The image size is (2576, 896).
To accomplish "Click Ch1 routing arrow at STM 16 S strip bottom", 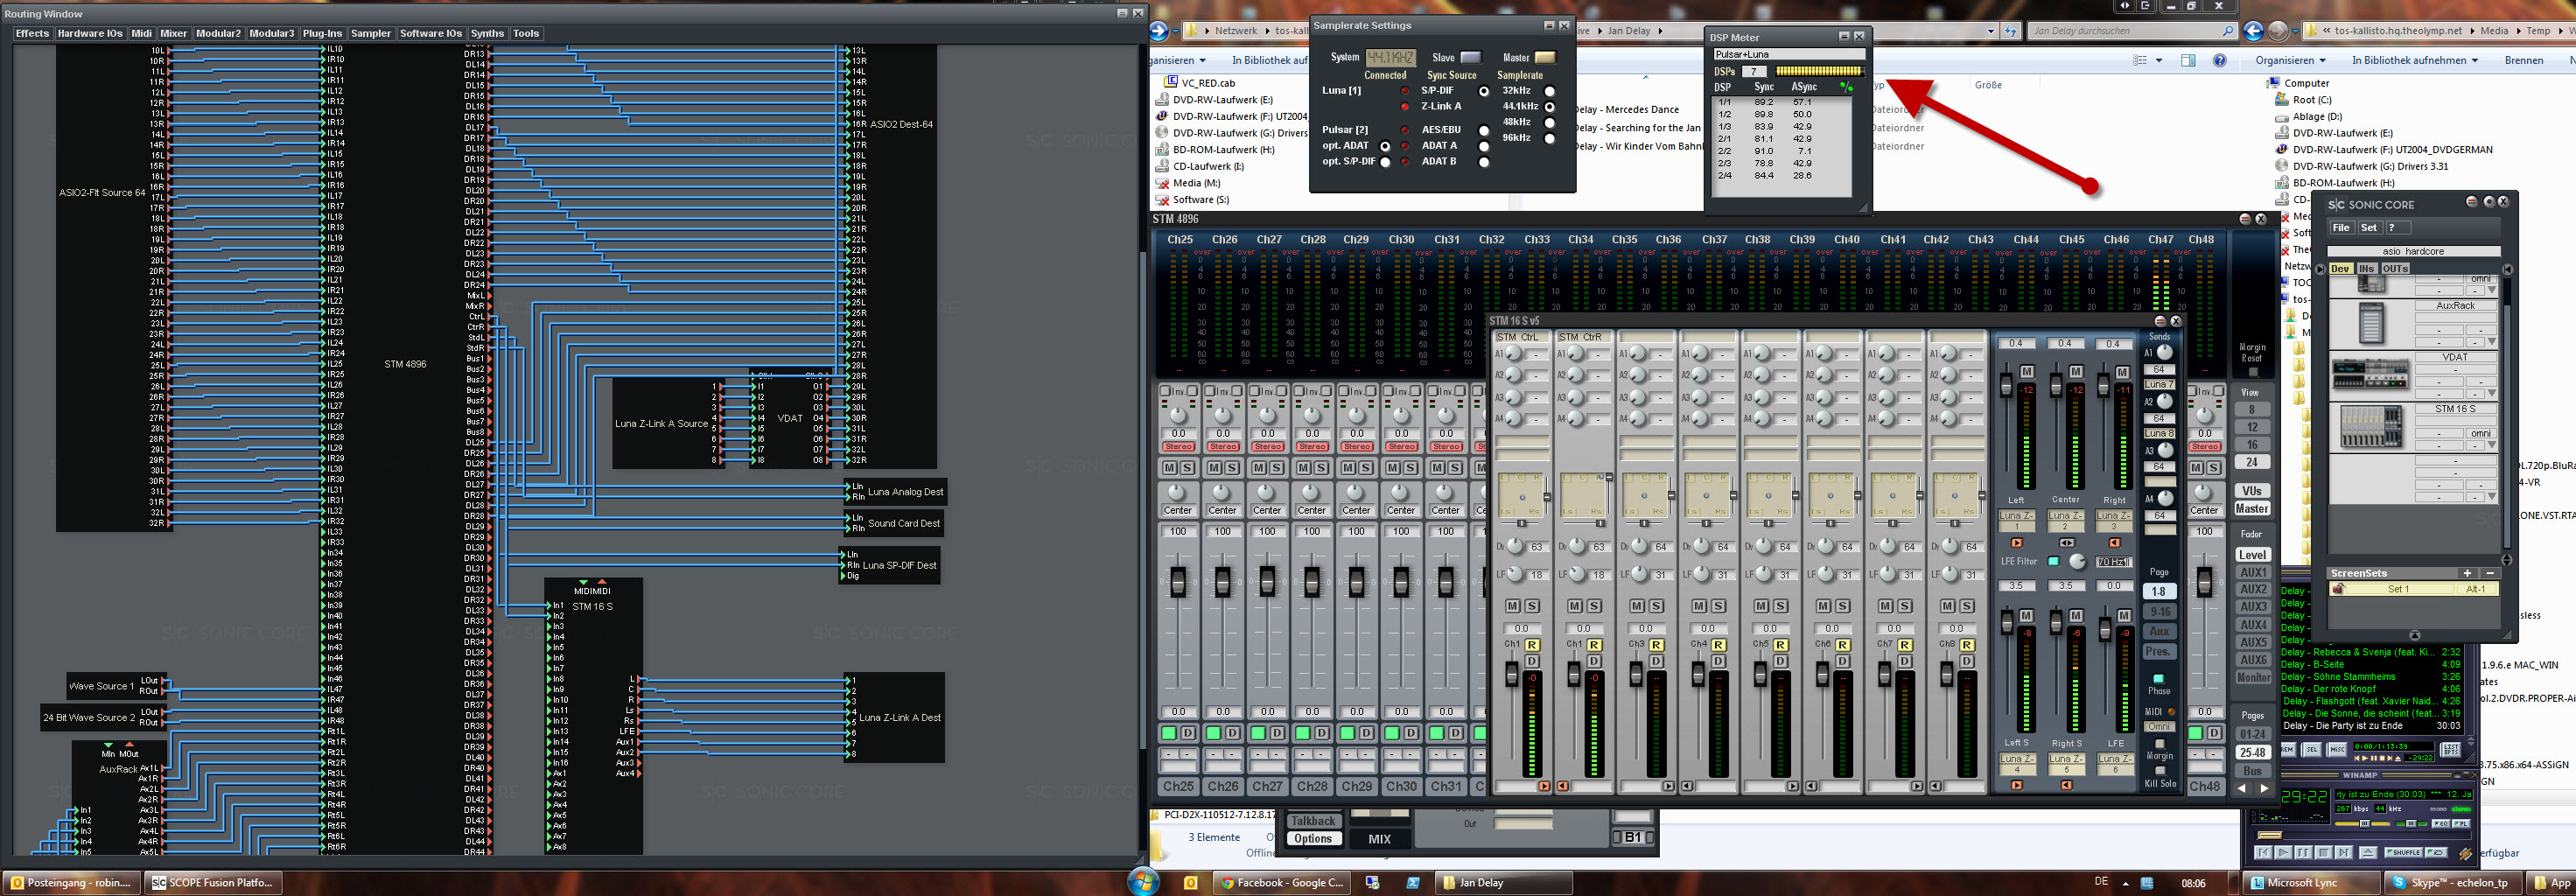I will (1545, 786).
